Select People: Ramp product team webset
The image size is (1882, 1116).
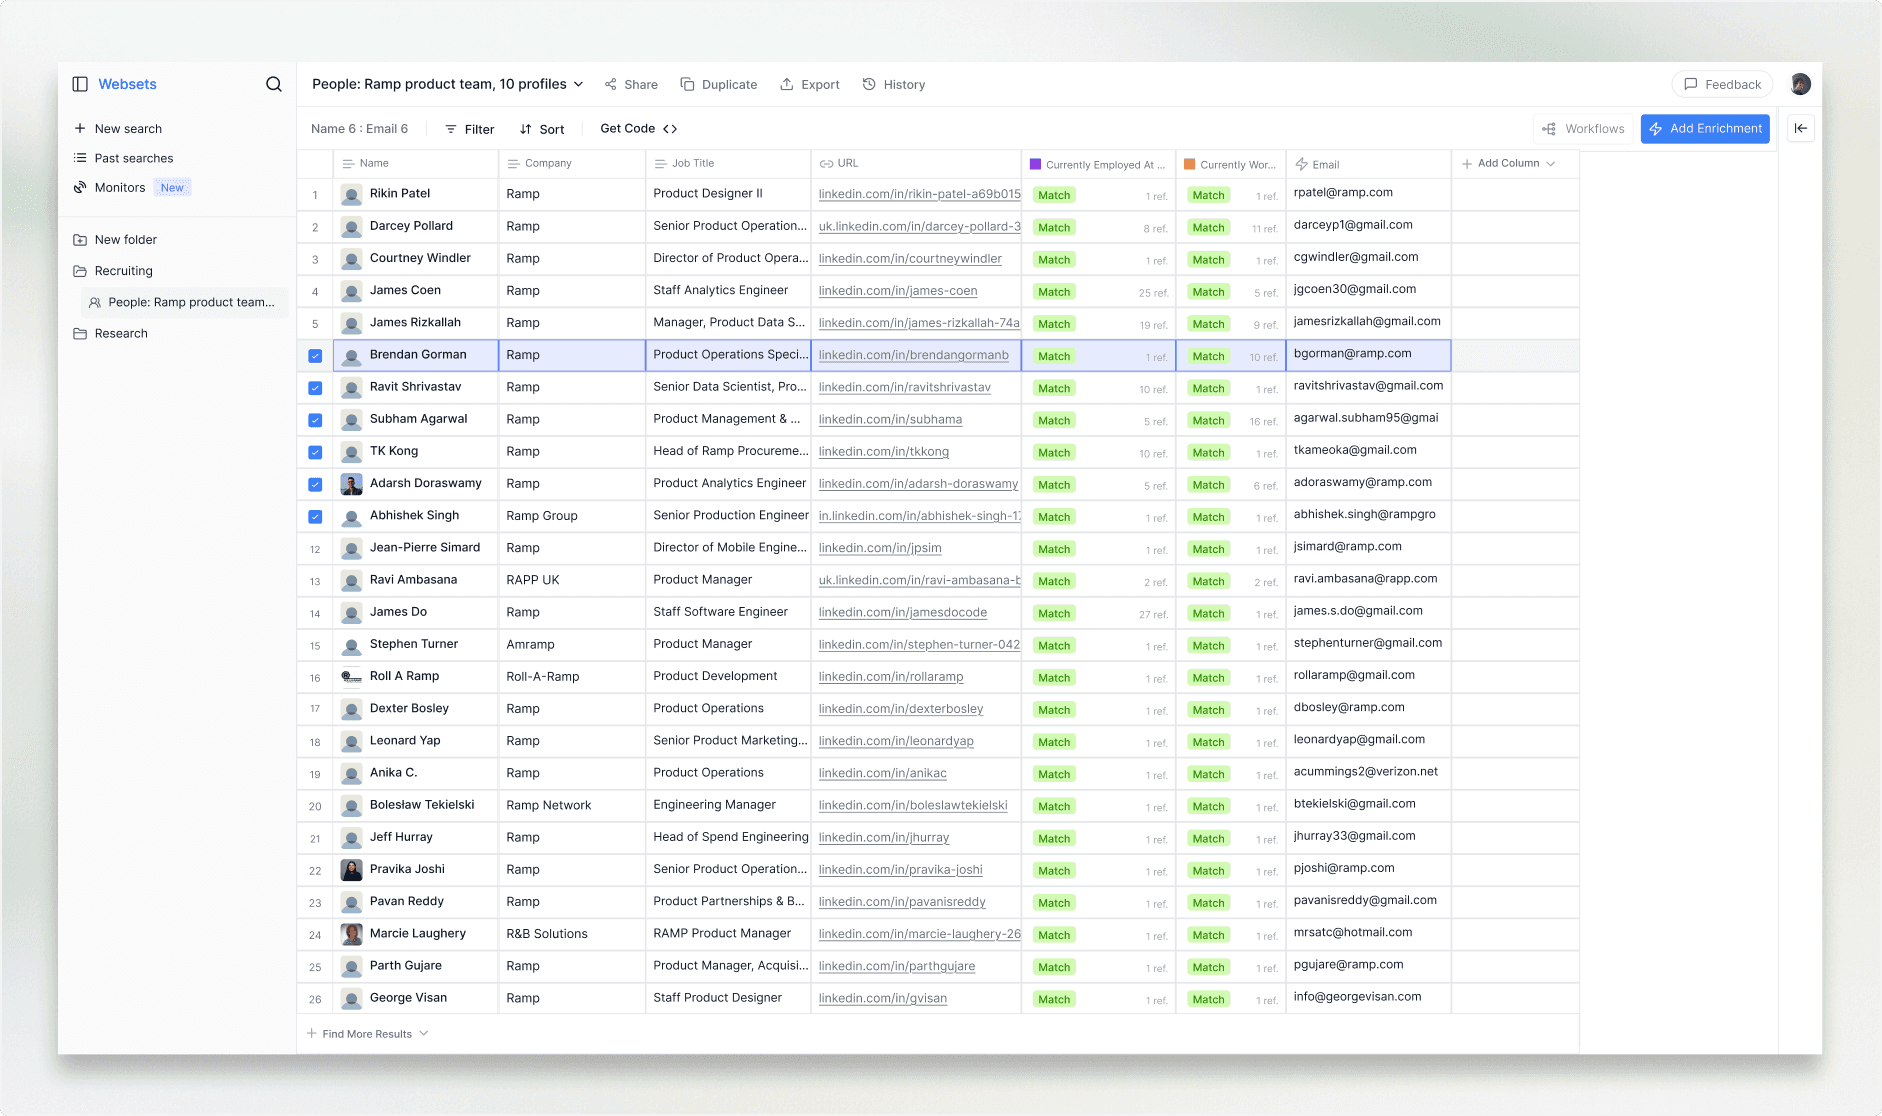pyautogui.click(x=182, y=302)
